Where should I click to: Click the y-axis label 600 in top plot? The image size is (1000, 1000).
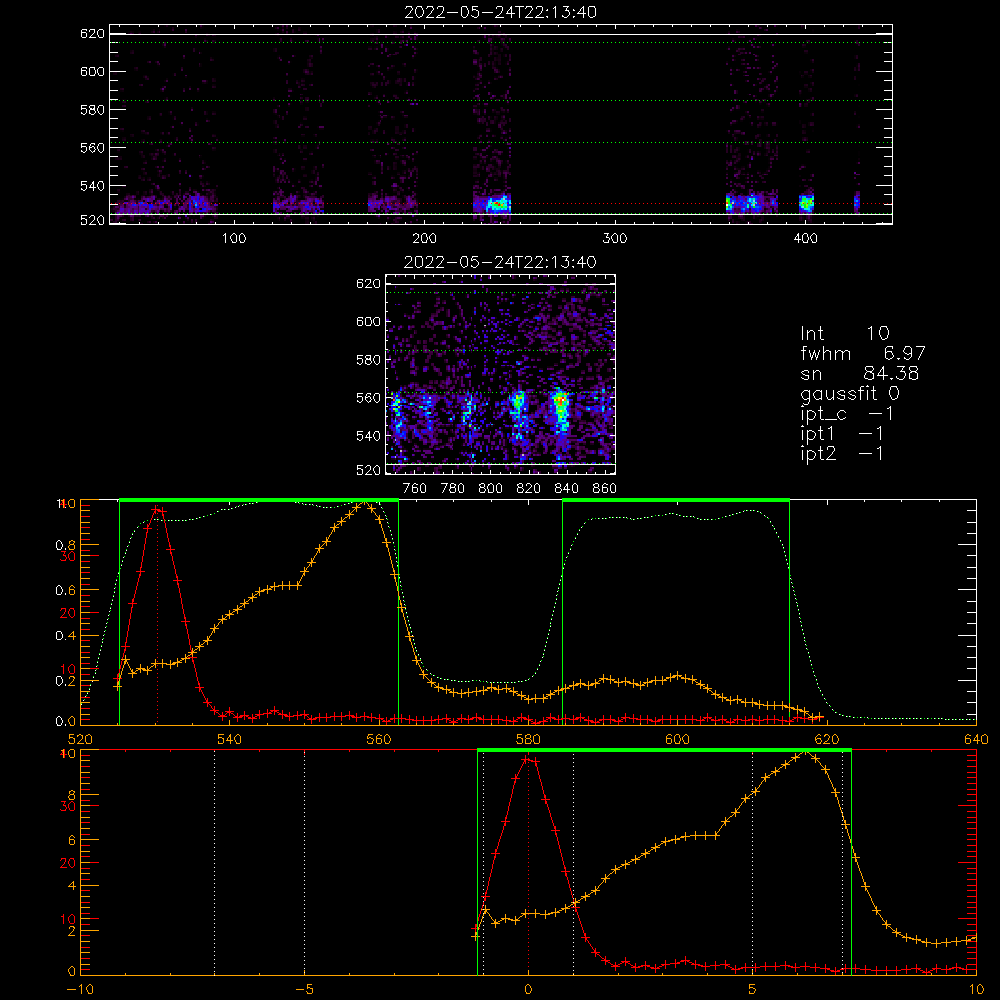[92, 71]
